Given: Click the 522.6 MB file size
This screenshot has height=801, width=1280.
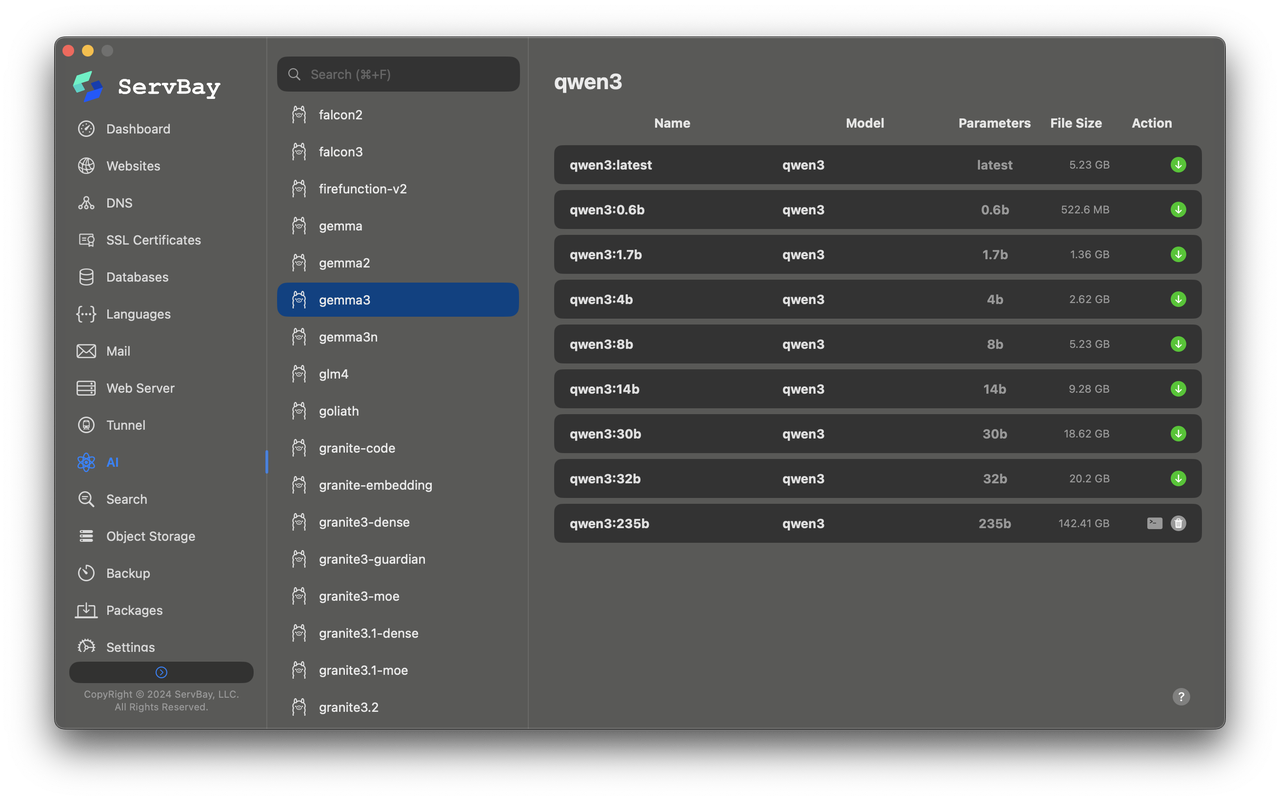Looking at the screenshot, I should 1085,210.
